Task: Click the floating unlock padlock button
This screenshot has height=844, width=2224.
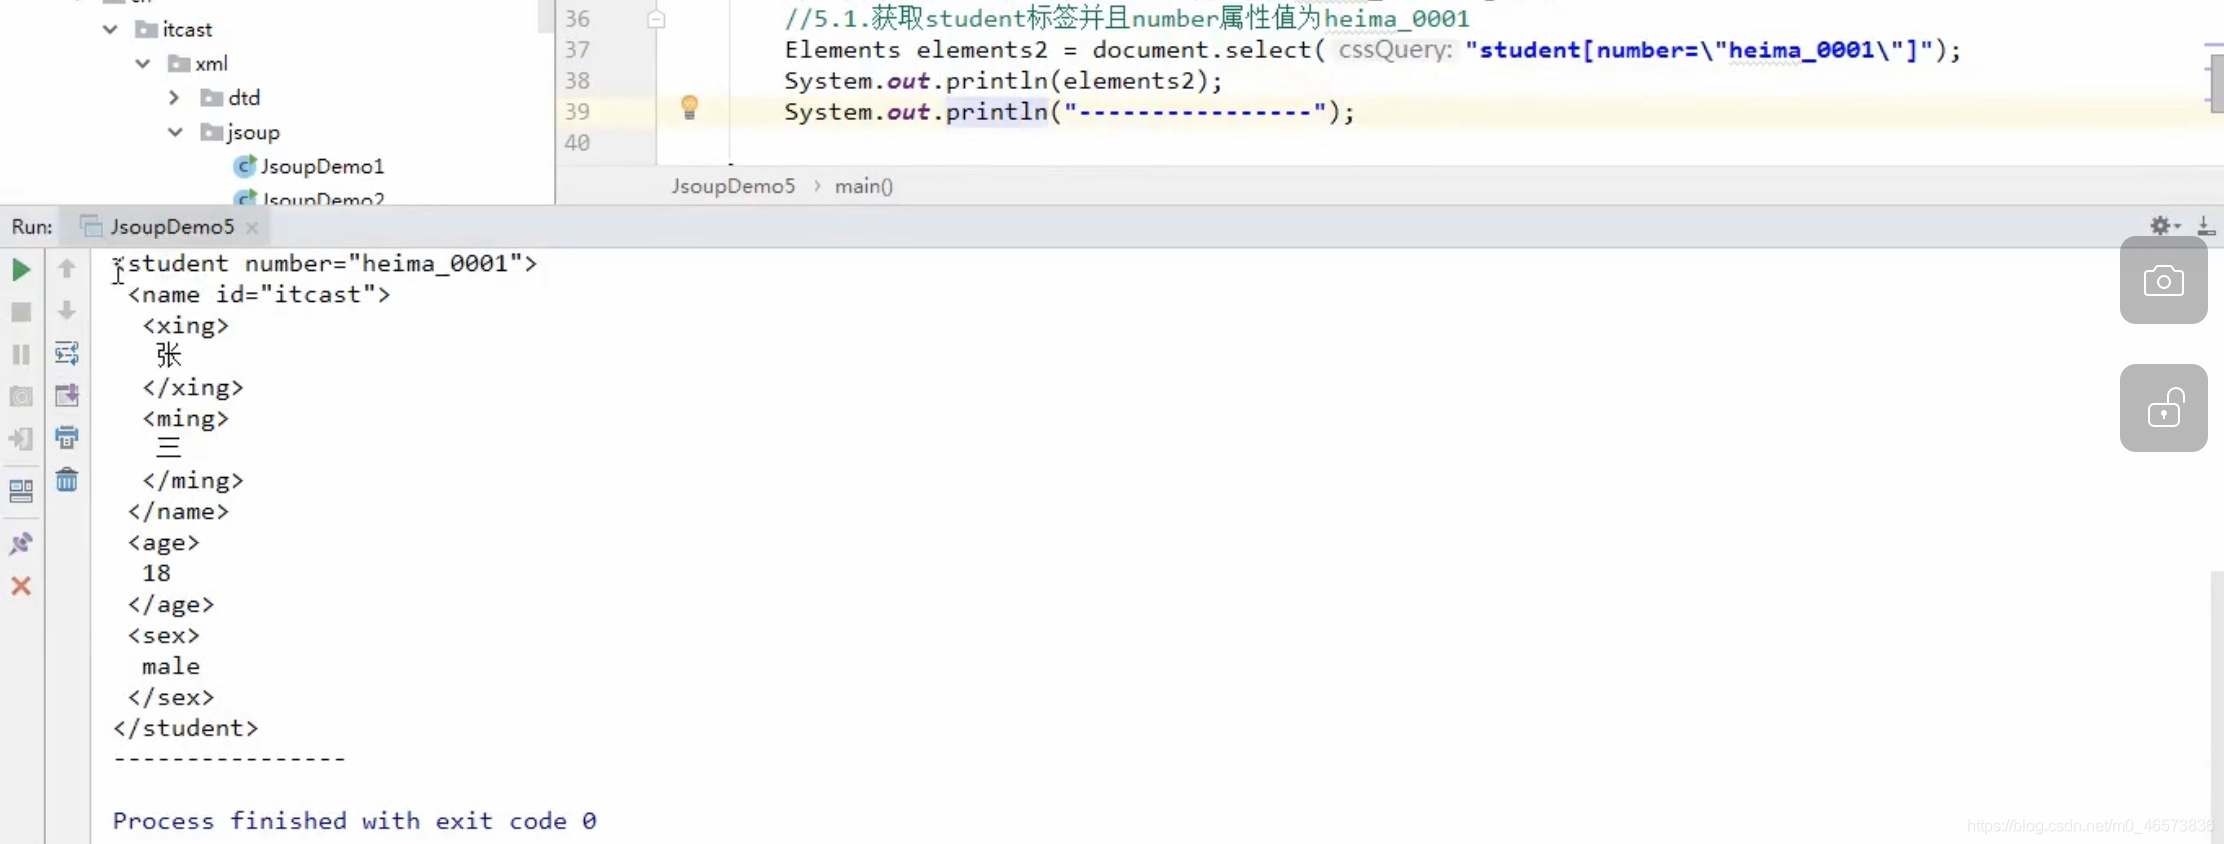Action: 2164,408
